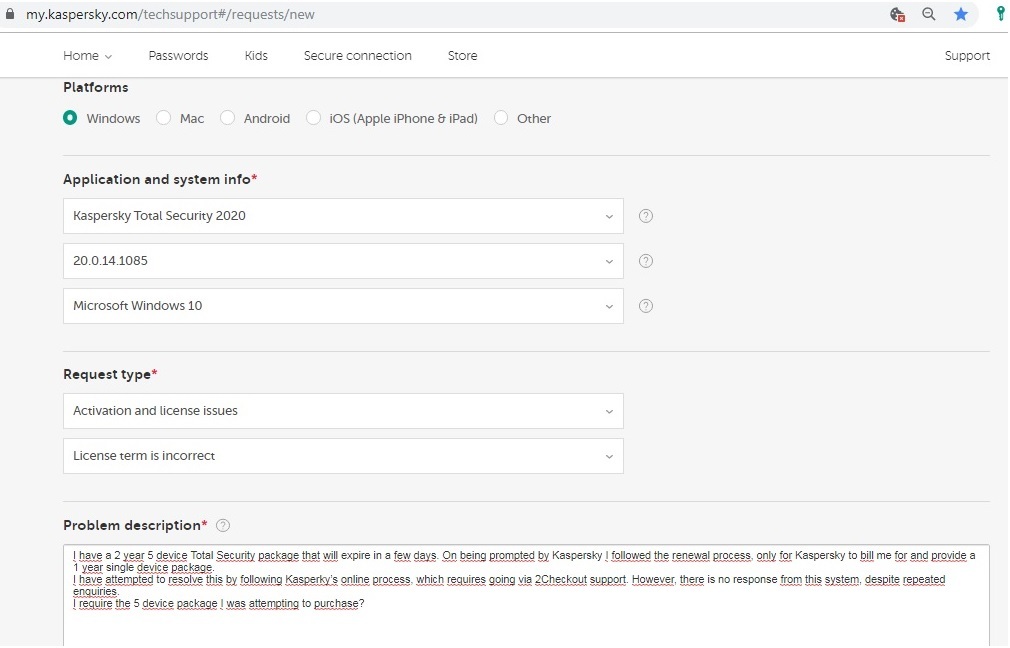
Task: Select the Other platform radio button
Action: tap(501, 118)
